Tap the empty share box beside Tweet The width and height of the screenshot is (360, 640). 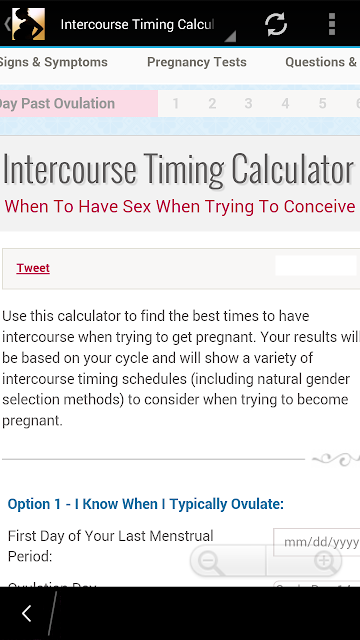click(316, 266)
